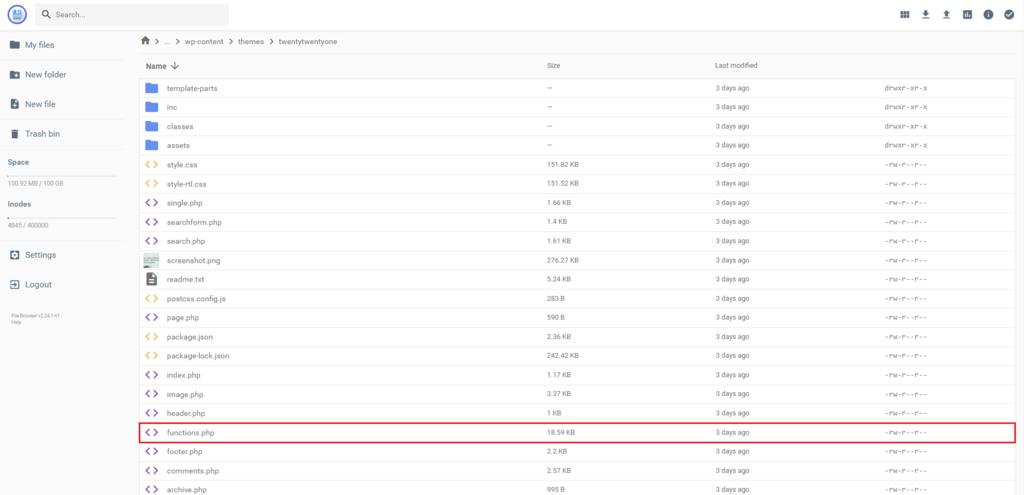Click the upload toolbar icon

tap(946, 14)
